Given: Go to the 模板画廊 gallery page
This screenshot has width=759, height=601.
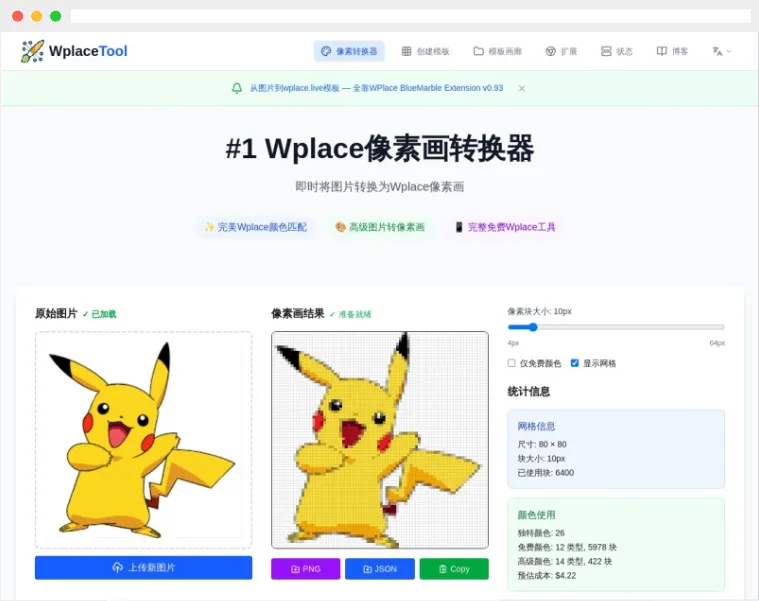Looking at the screenshot, I should click(x=498, y=51).
